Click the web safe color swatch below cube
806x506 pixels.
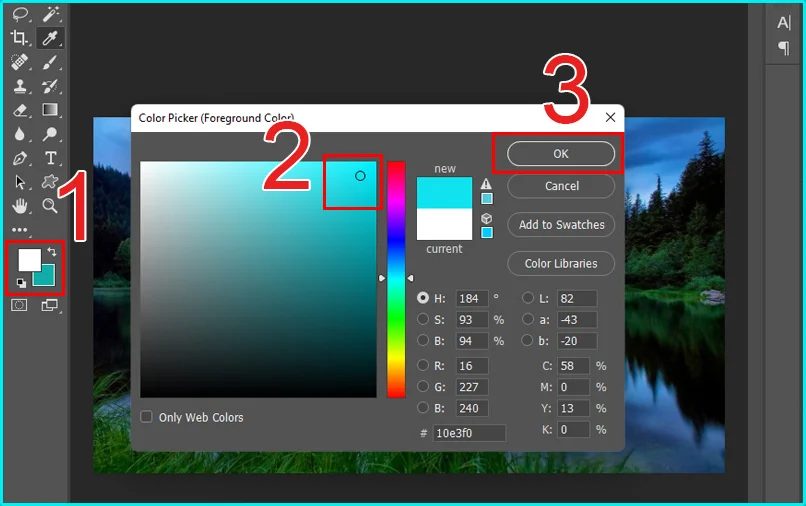[x=487, y=232]
